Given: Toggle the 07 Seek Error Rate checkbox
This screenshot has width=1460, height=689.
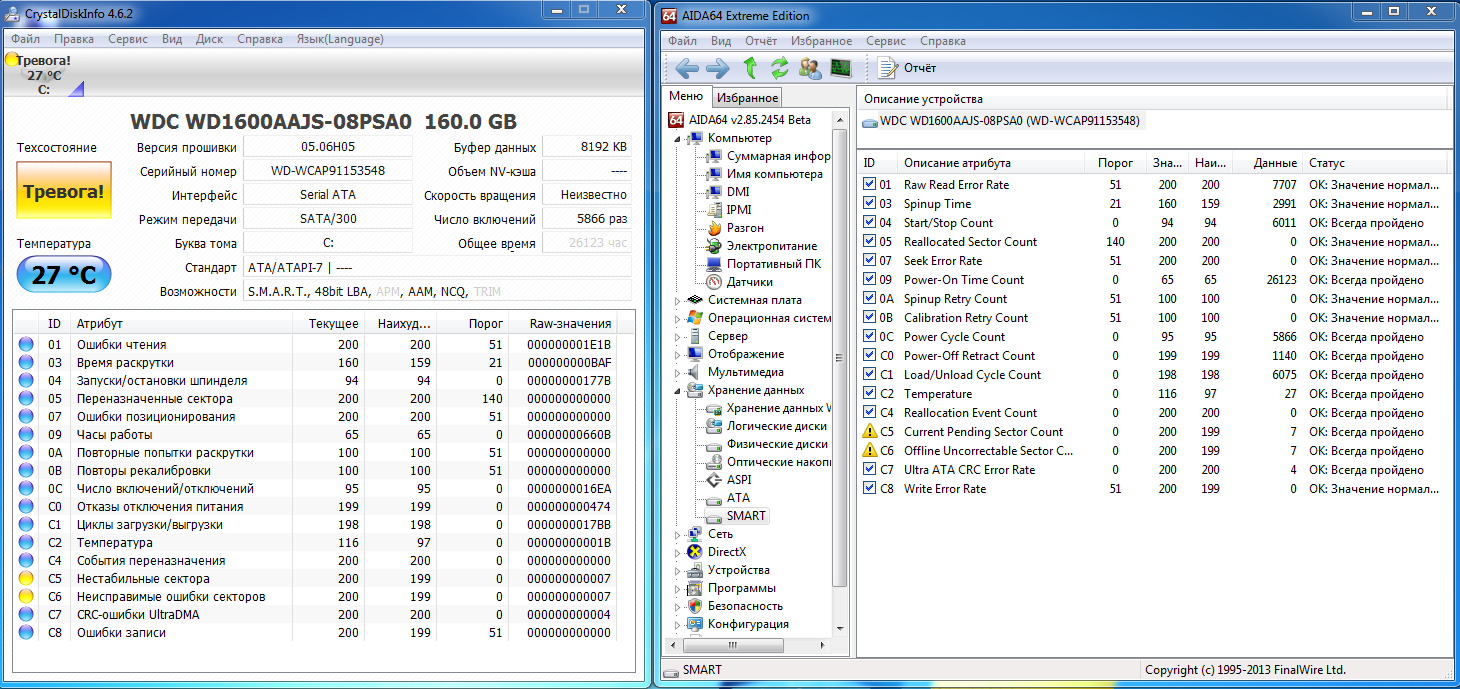Looking at the screenshot, I should click(870, 261).
